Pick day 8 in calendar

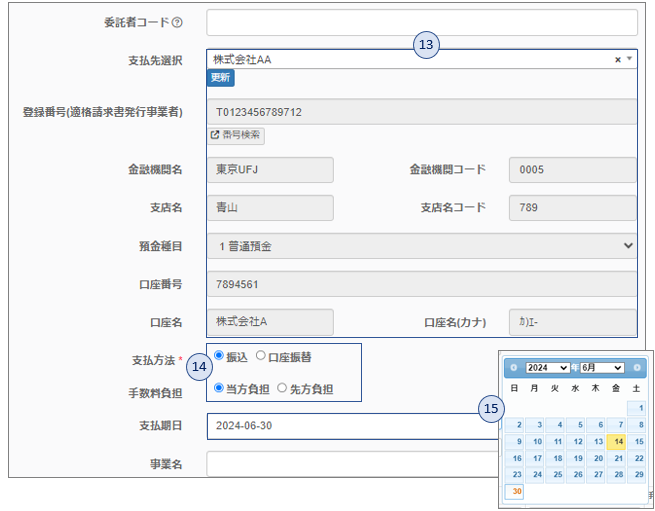pos(637,425)
